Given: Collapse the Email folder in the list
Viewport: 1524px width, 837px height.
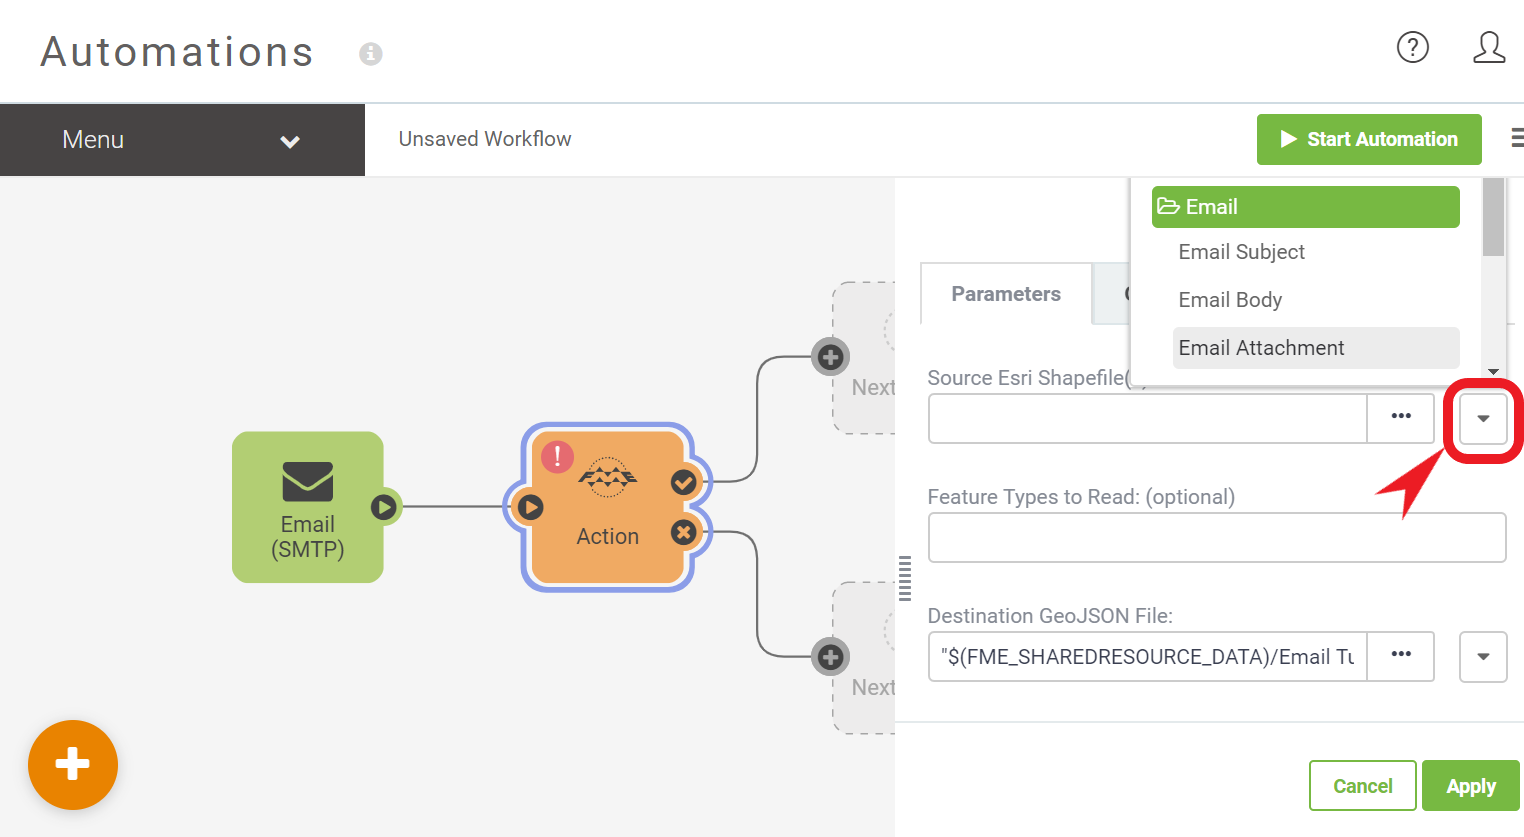Looking at the screenshot, I should click(1304, 207).
